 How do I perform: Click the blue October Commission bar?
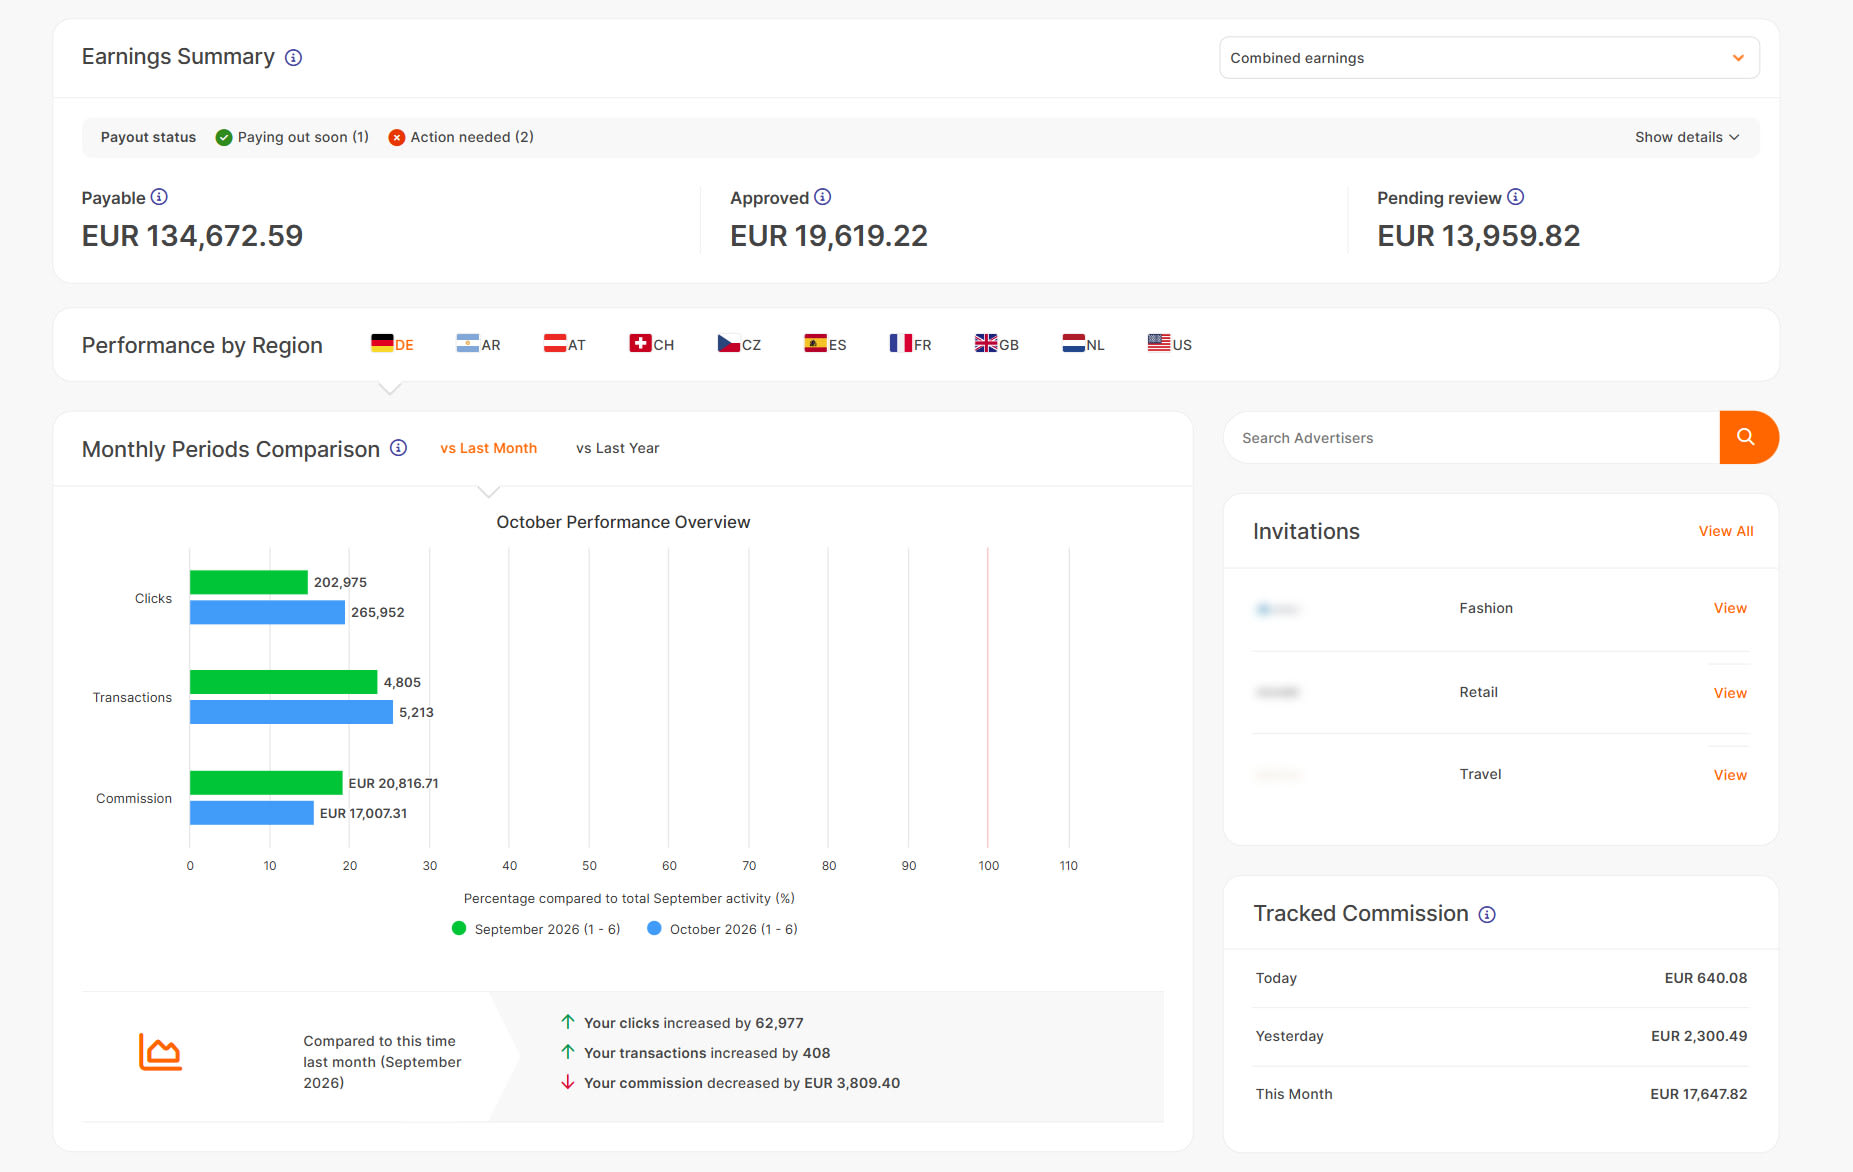tap(252, 813)
